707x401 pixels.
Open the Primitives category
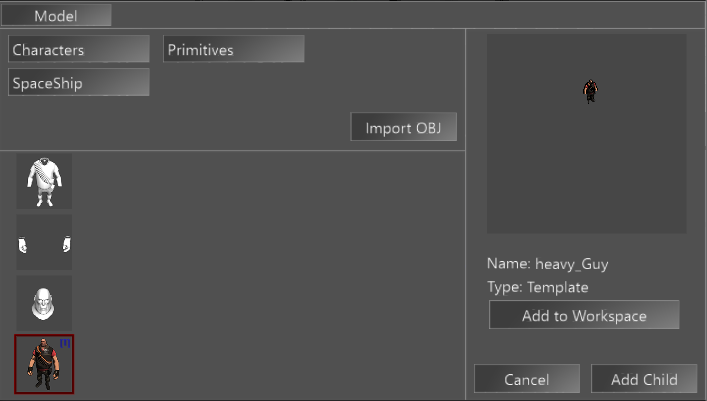tap(234, 49)
